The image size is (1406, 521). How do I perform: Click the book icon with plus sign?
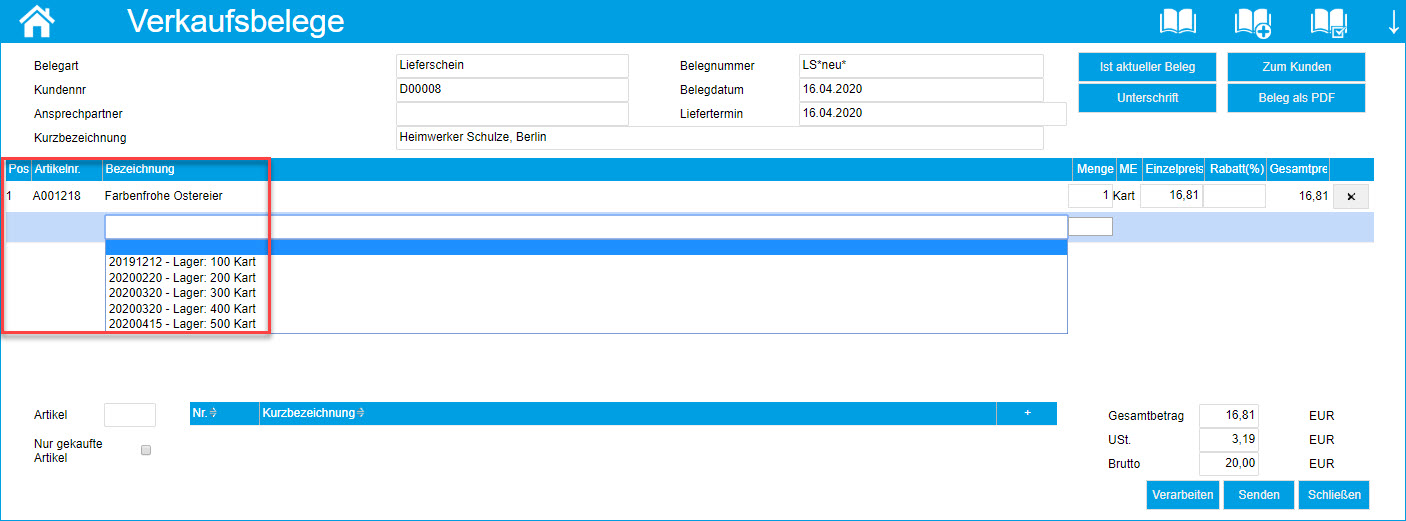click(x=1252, y=21)
